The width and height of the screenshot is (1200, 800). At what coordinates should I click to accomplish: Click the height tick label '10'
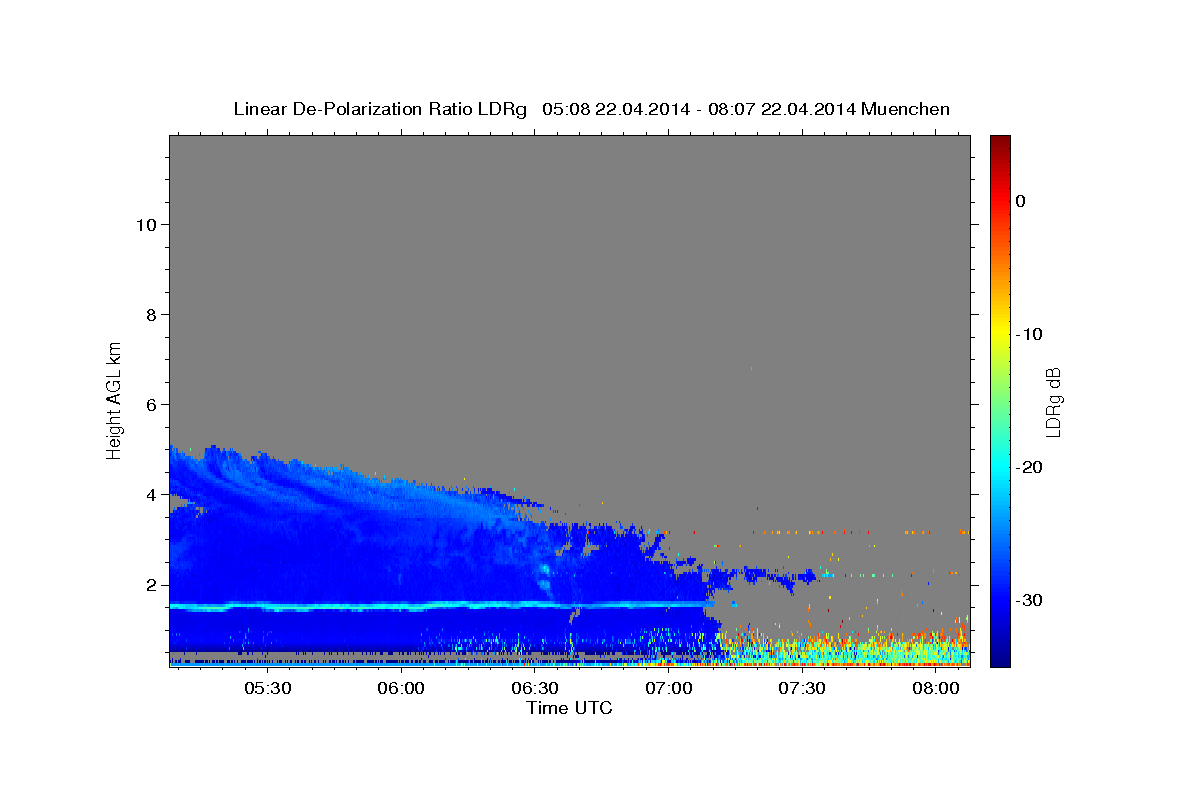(145, 224)
